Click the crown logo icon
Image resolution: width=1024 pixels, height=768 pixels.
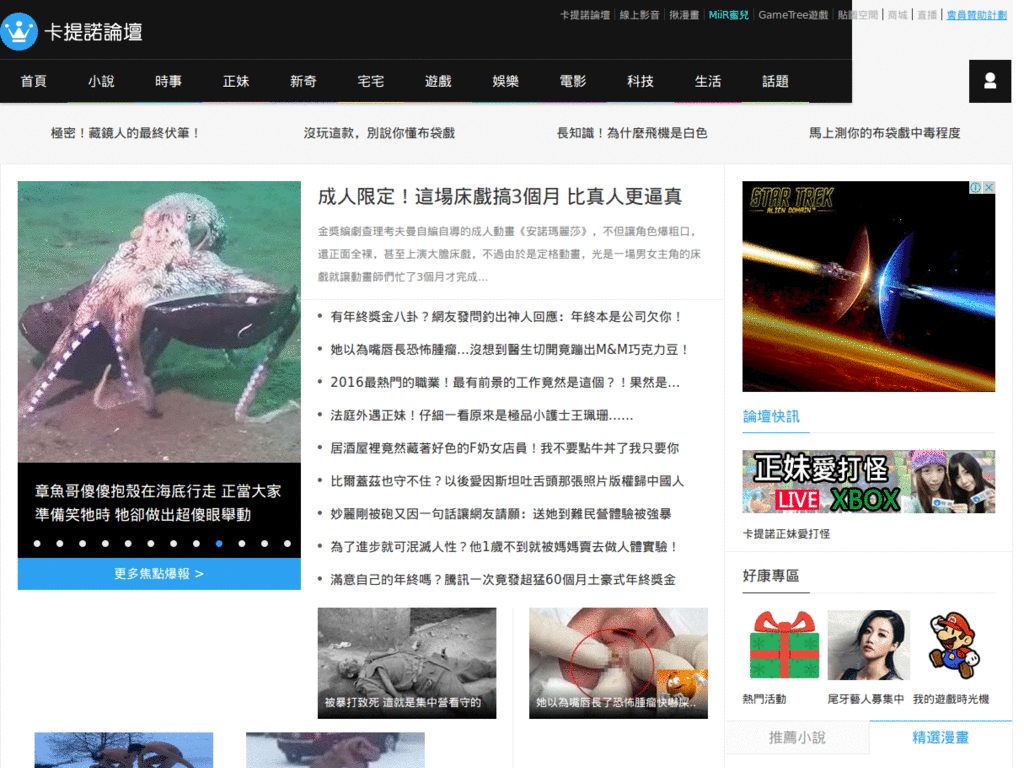19,31
